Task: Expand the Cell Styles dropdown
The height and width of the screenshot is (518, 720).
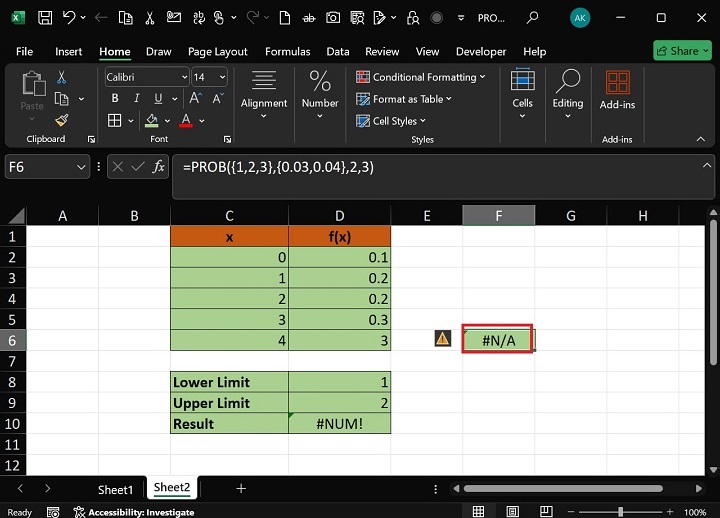Action: point(391,121)
